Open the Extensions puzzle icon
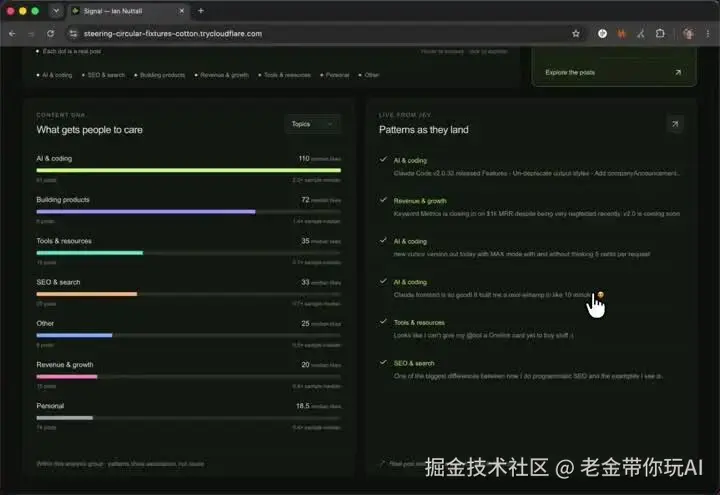This screenshot has width=720, height=495. 660,34
